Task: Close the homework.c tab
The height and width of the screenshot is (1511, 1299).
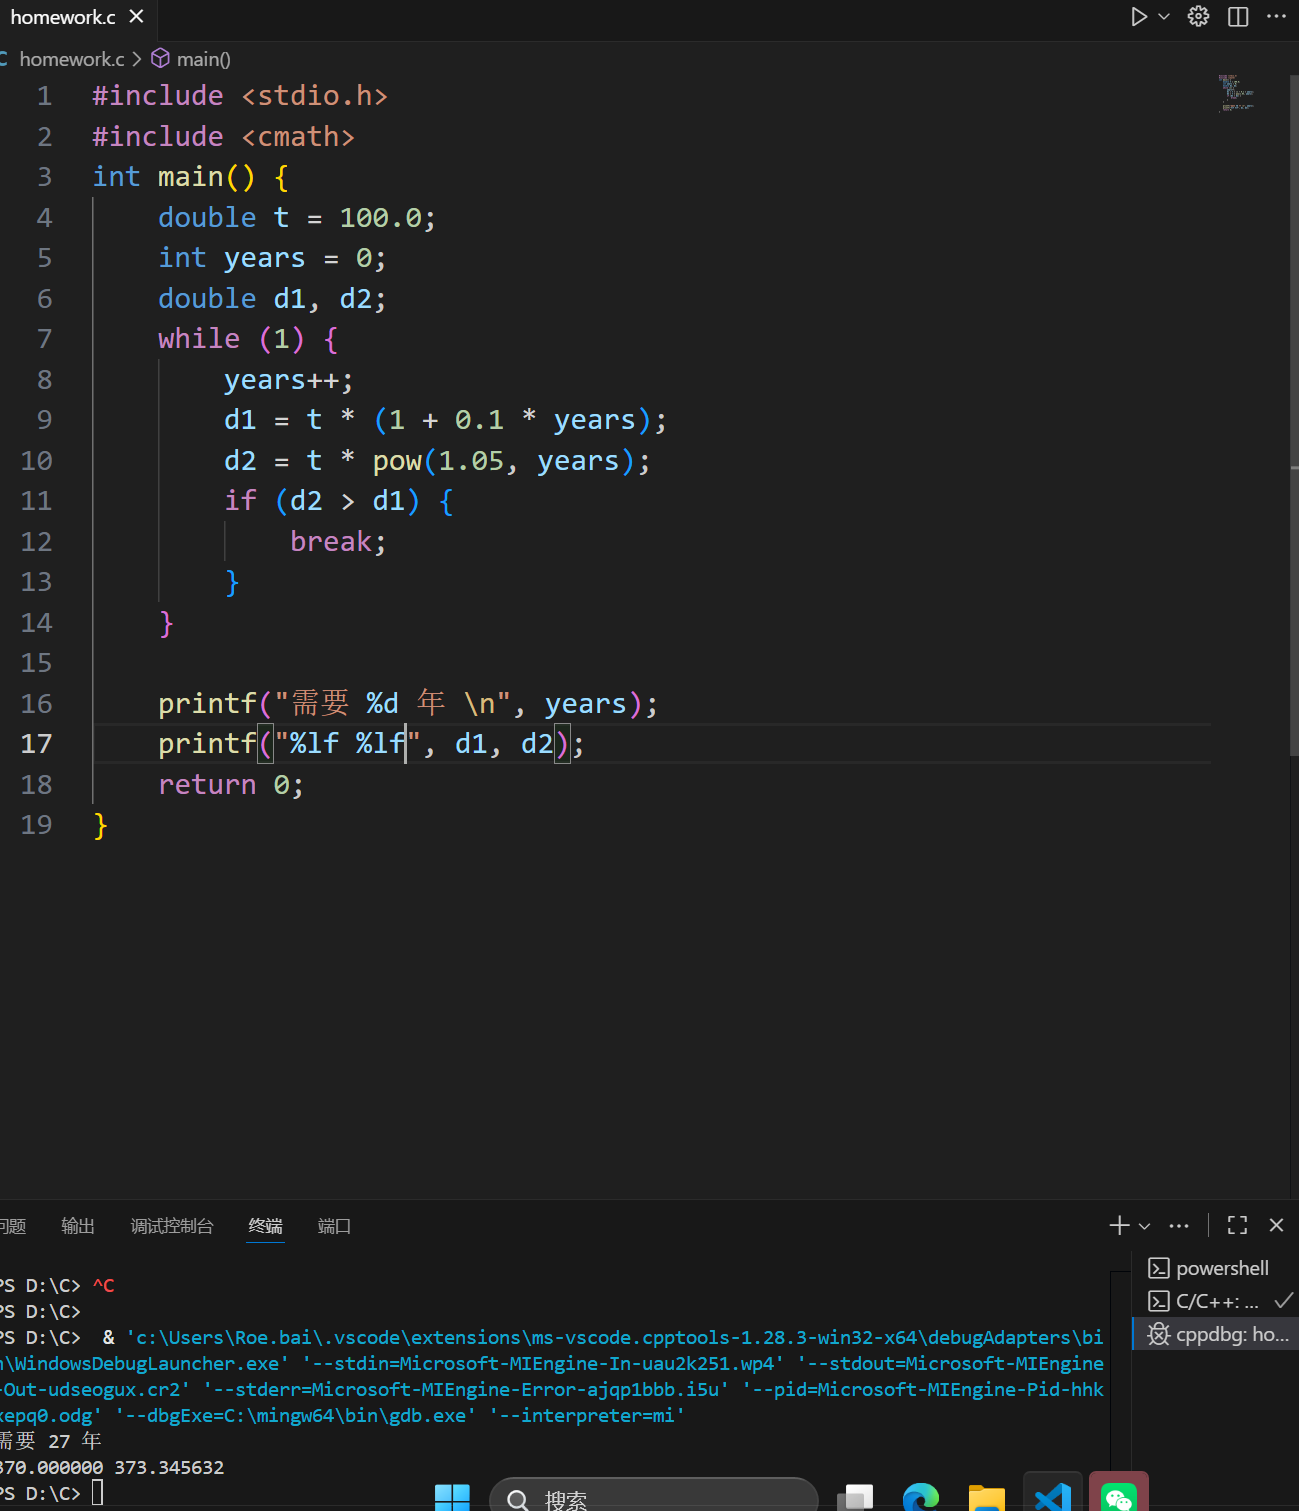Action: [x=137, y=17]
